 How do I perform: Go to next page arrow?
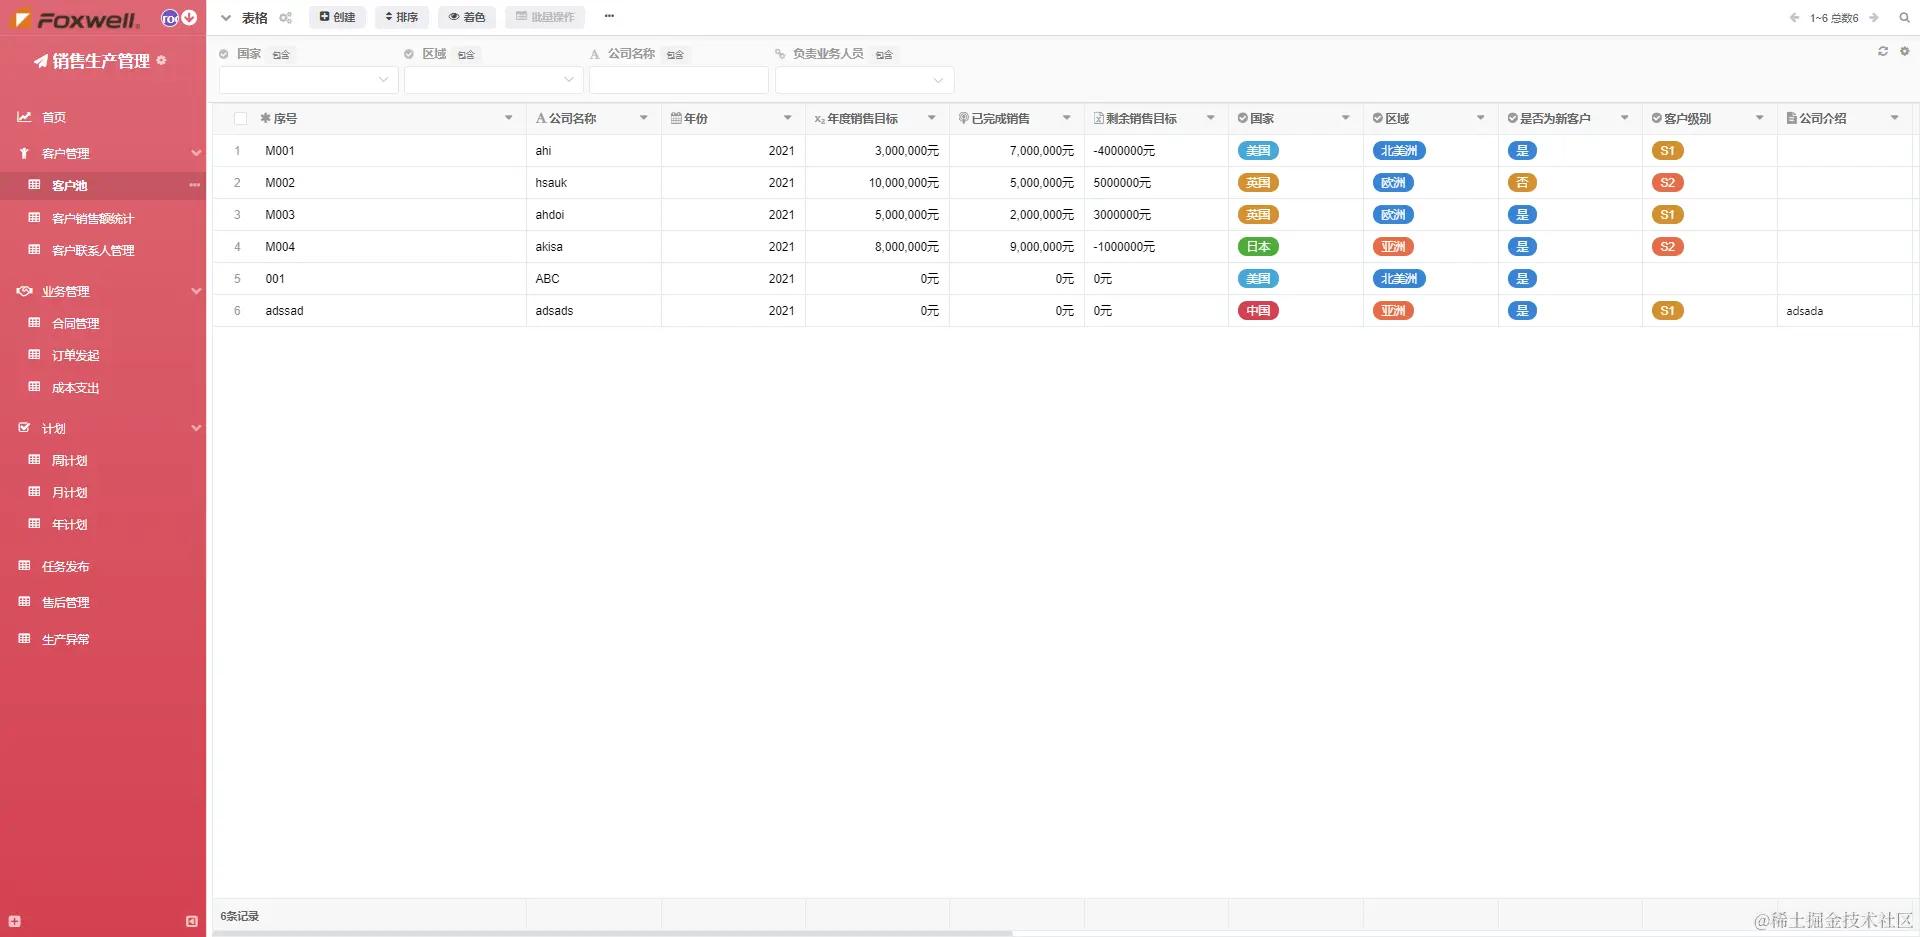1874,18
